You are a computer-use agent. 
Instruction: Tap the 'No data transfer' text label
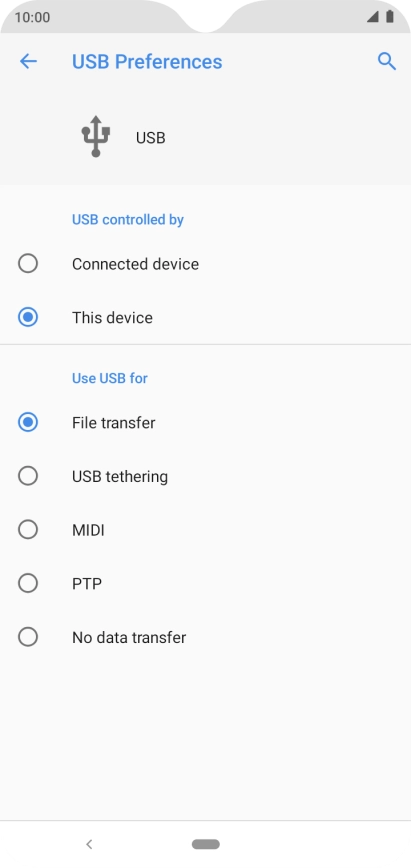click(129, 637)
